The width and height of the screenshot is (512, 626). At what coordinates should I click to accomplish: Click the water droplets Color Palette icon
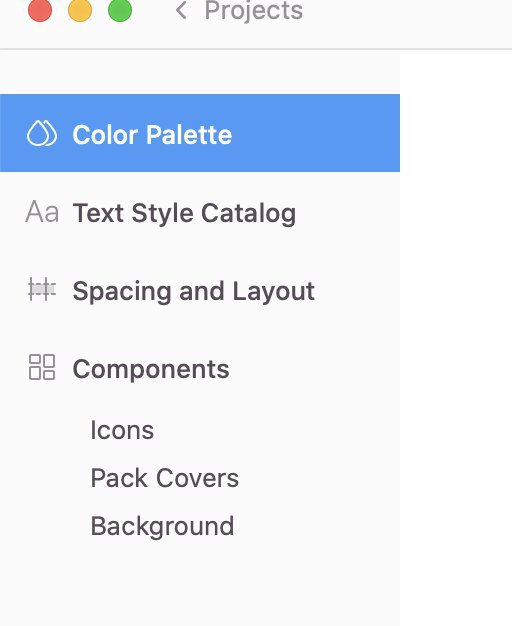click(x=42, y=133)
